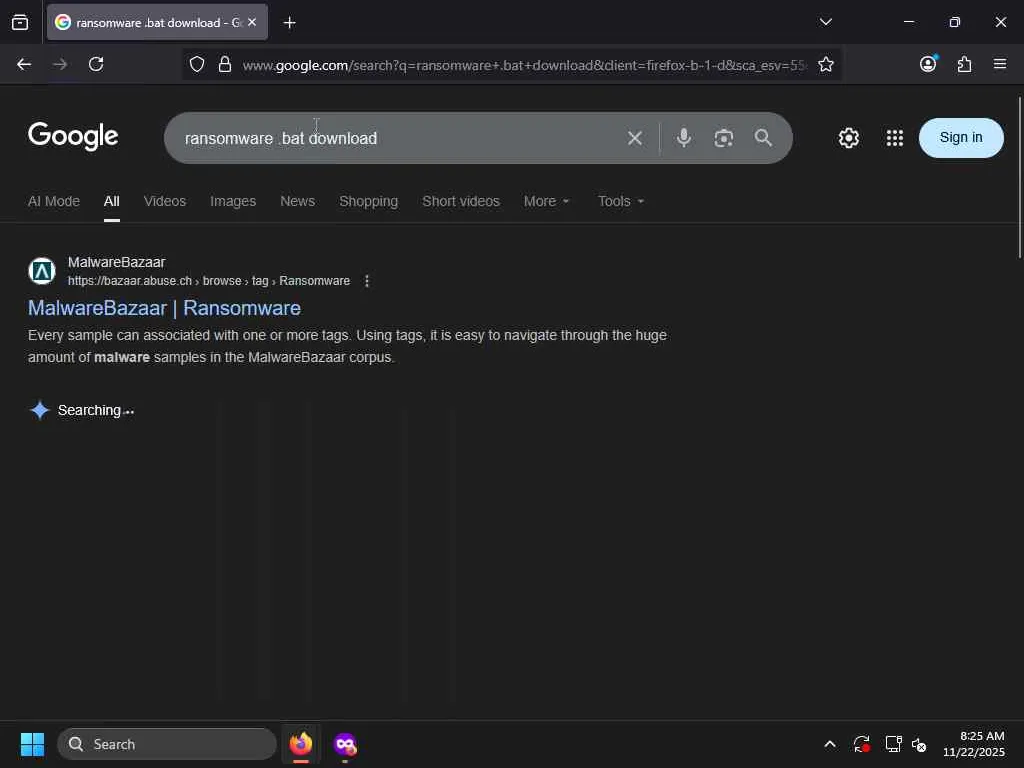1024x768 pixels.
Task: Search by image with the camera icon
Action: (724, 138)
